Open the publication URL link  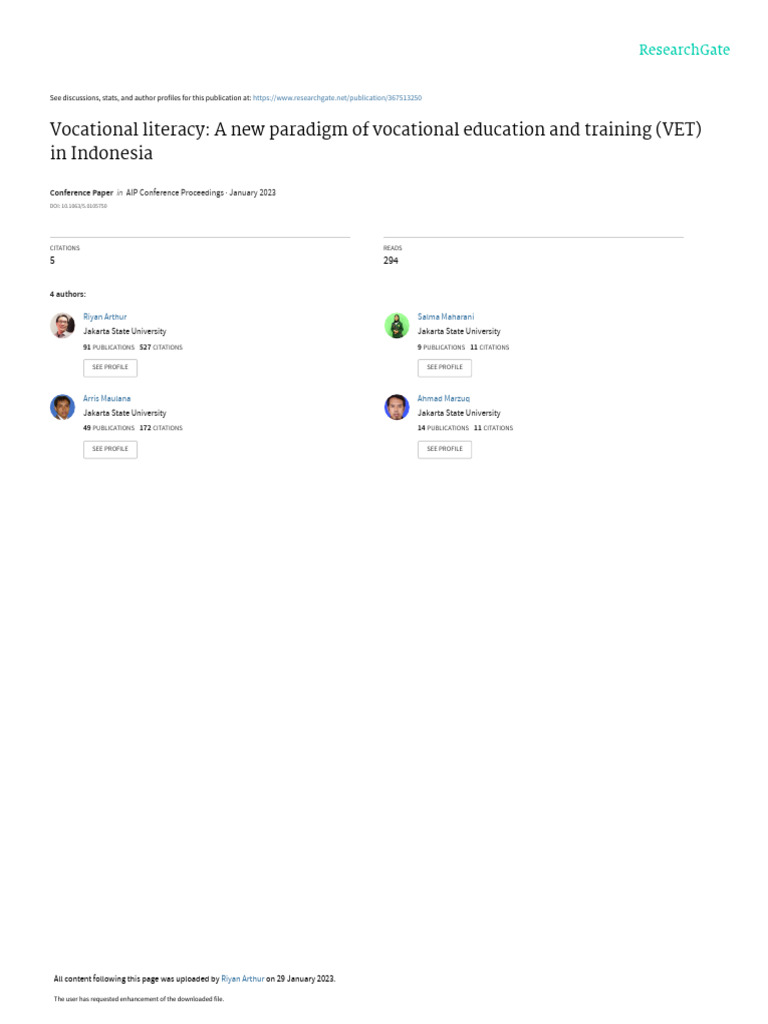344,98
